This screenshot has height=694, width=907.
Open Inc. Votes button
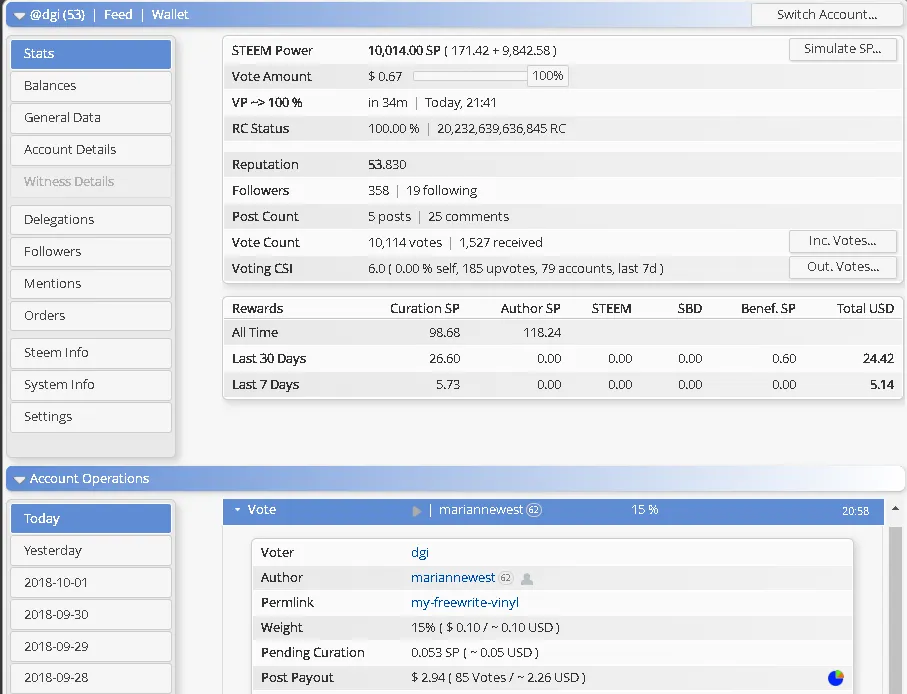pyautogui.click(x=842, y=241)
